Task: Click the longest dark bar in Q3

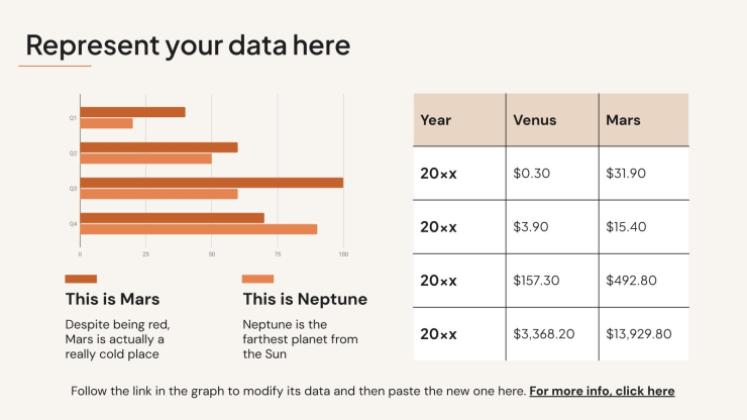Action: point(211,183)
